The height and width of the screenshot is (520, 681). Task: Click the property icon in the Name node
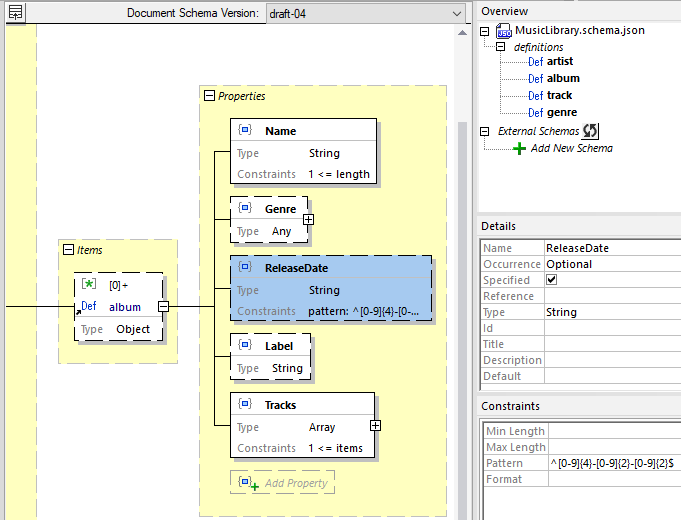click(245, 131)
